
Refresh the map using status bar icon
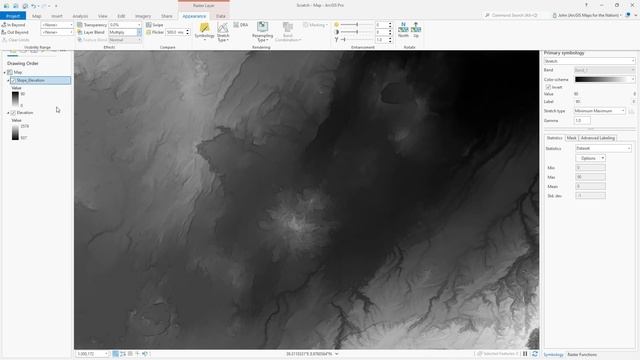(x=535, y=354)
